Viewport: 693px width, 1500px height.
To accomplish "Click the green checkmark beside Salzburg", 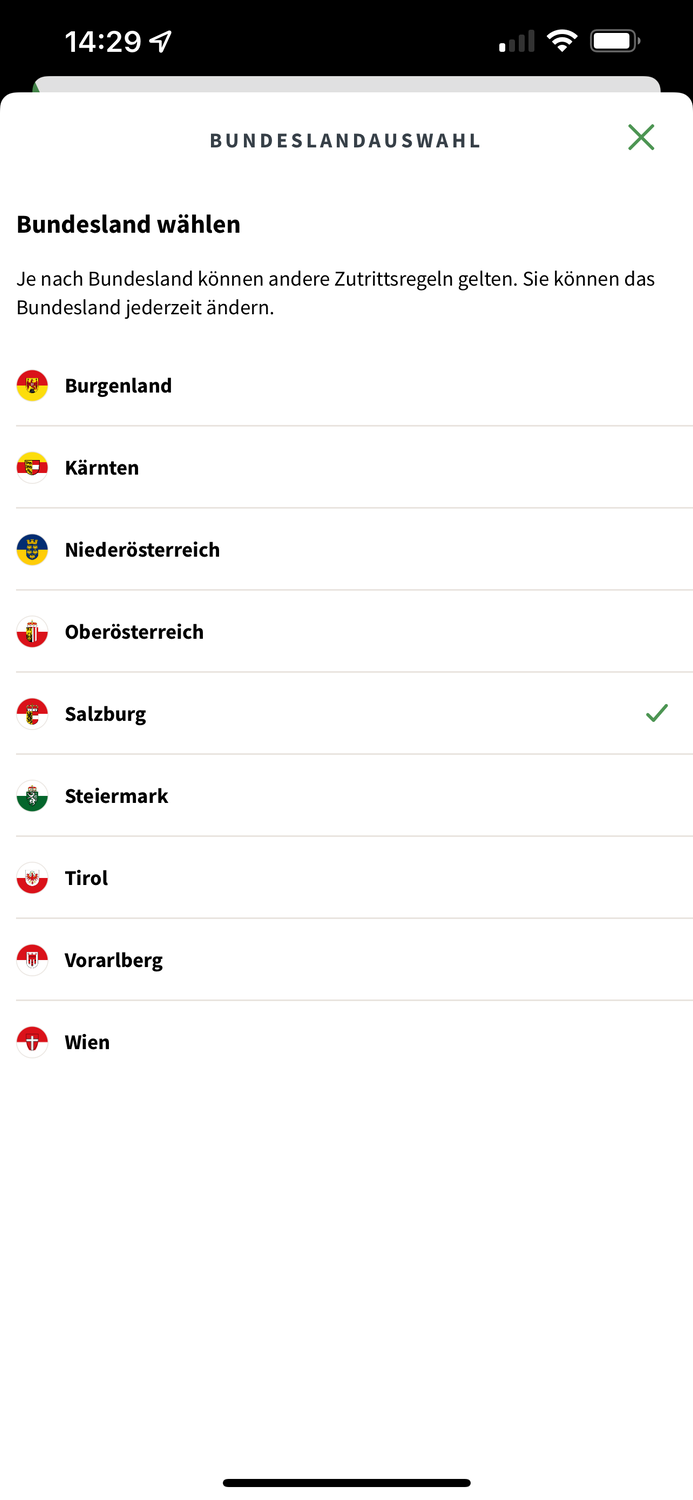I will (x=657, y=713).
